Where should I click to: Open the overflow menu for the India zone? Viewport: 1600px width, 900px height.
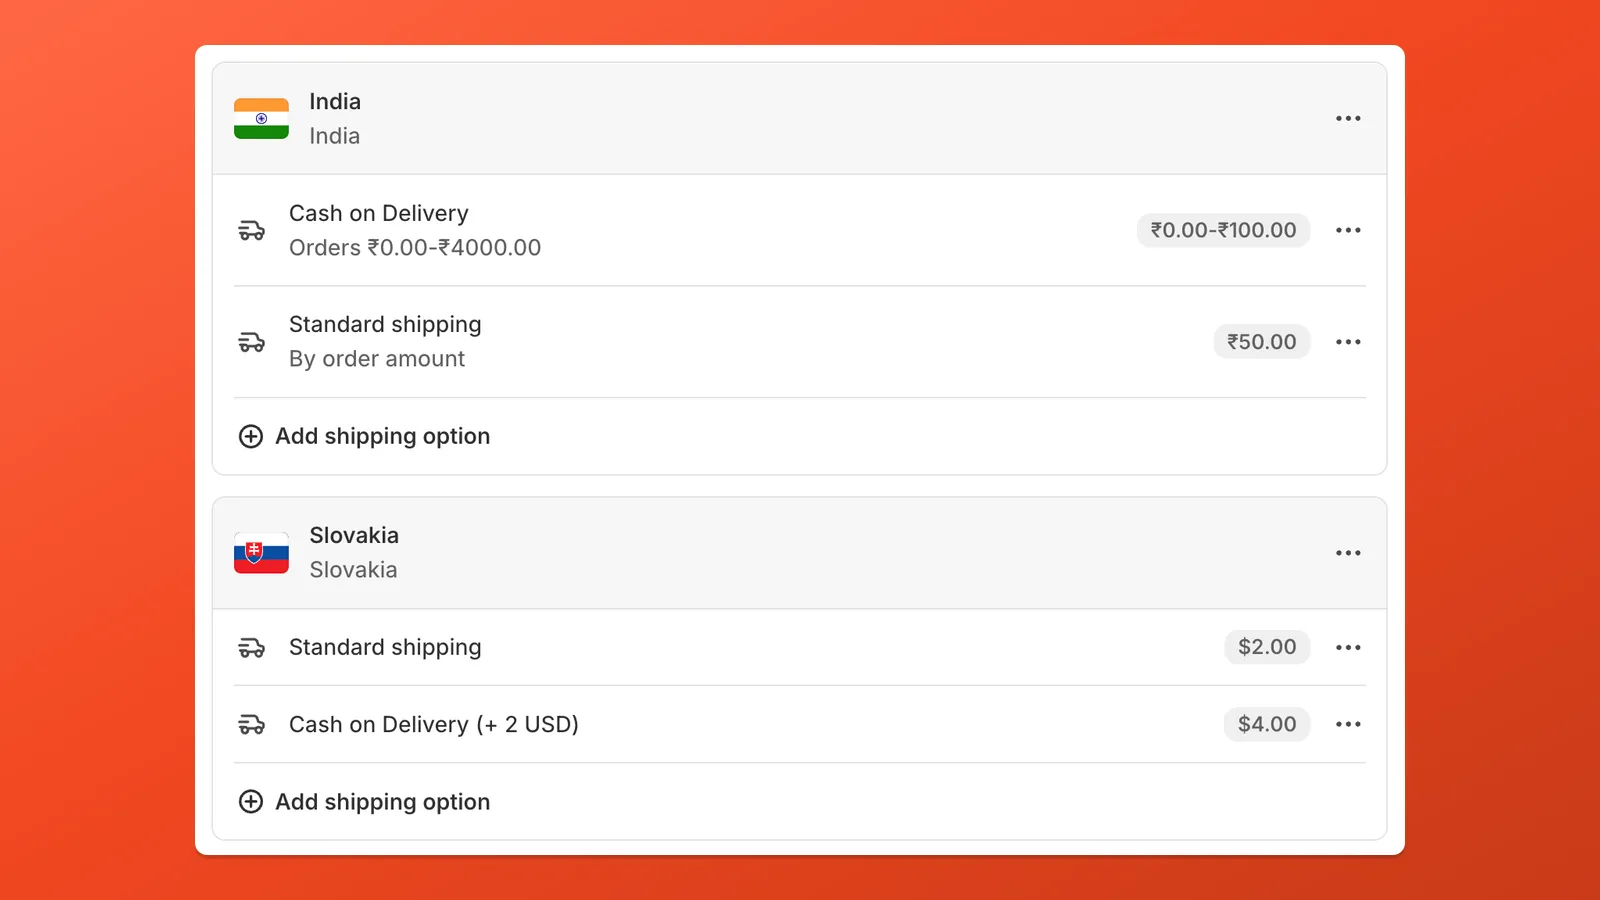1348,118
